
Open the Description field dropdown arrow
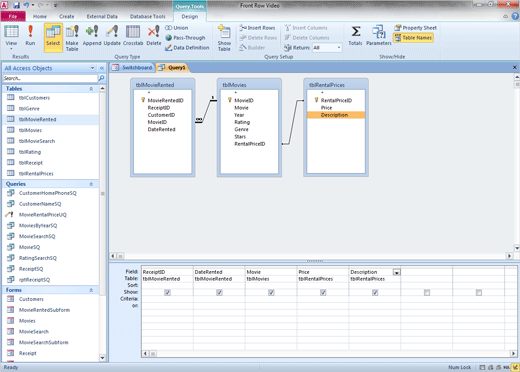point(397,272)
